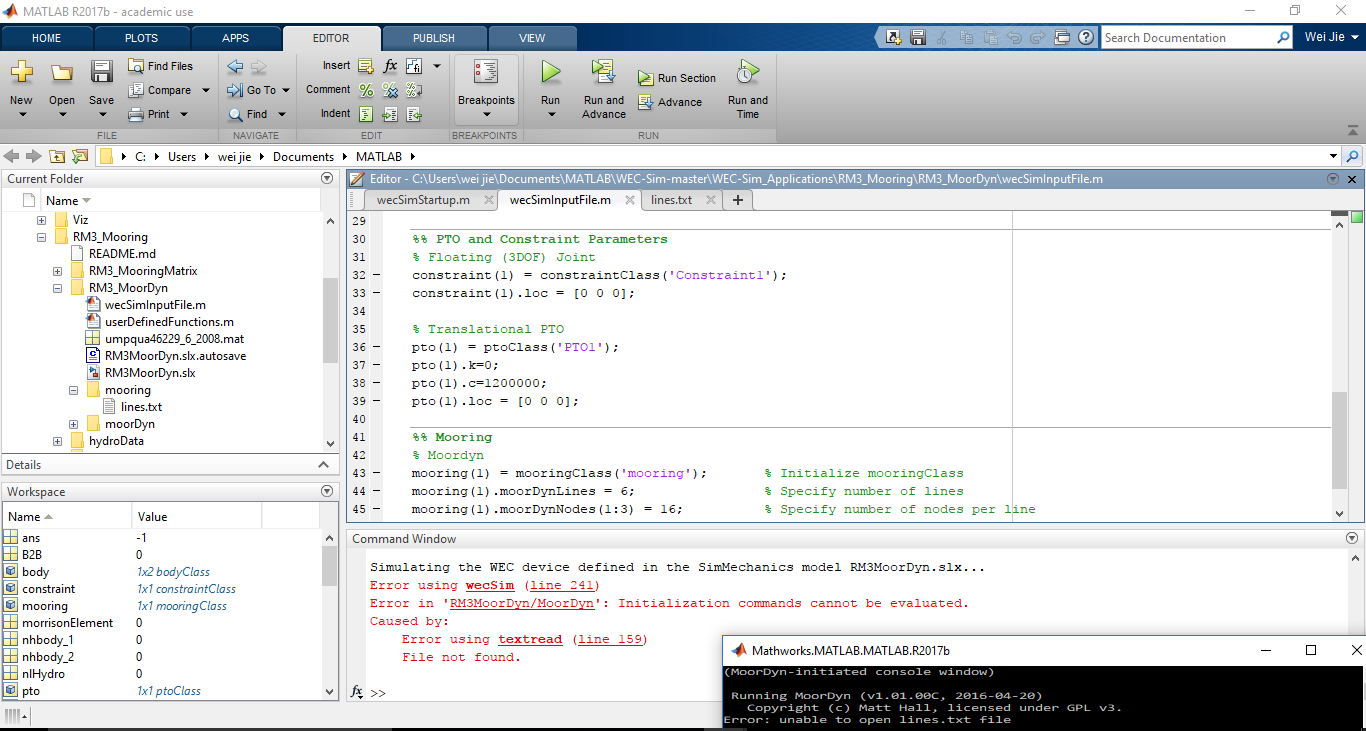Go up one folder level icon
This screenshot has width=1366, height=731.
(55, 157)
